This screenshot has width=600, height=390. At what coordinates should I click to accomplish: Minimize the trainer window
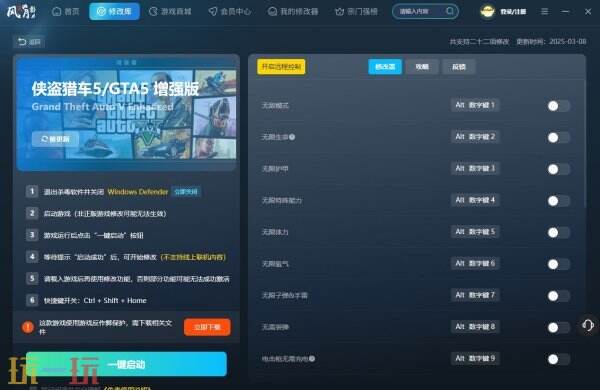click(x=565, y=11)
